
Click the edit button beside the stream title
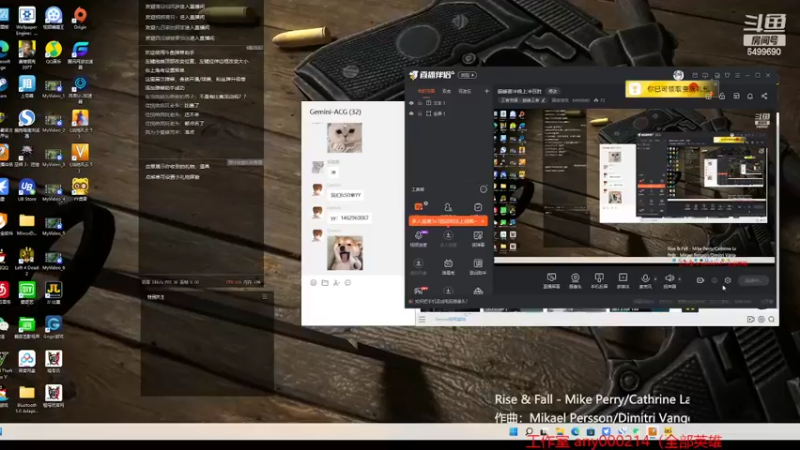pyautogui.click(x=553, y=91)
